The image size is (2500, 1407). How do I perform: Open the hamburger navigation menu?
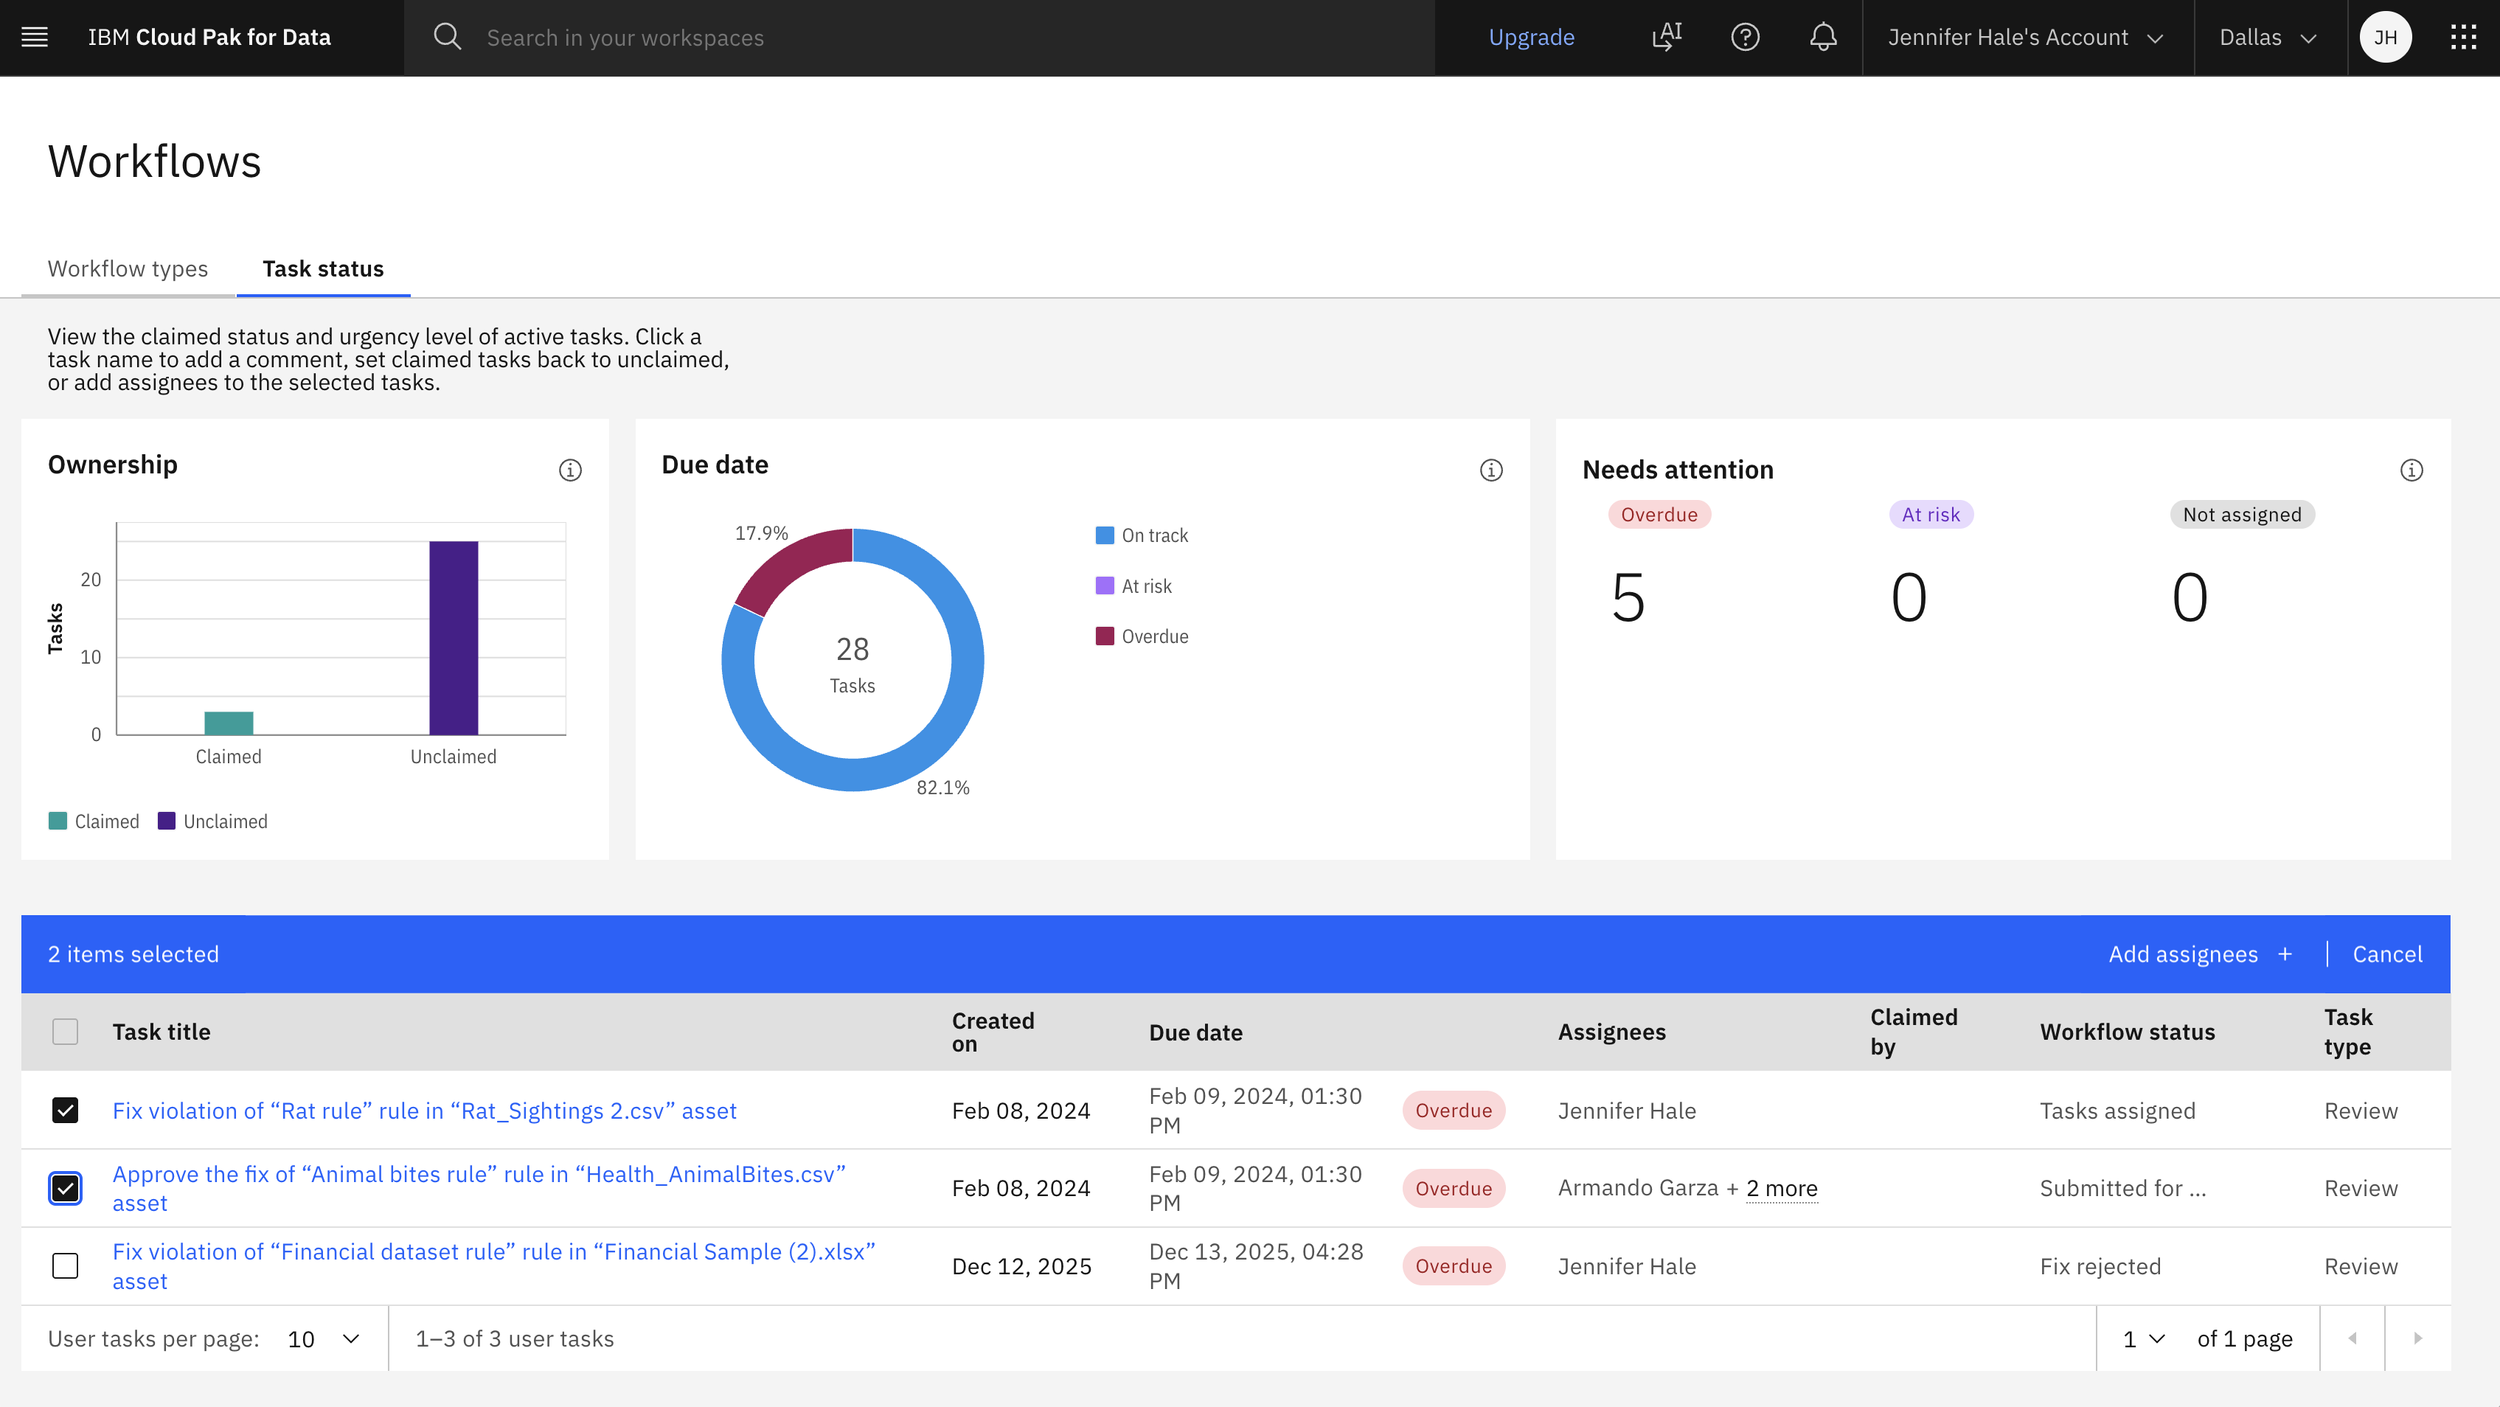pos(35,37)
